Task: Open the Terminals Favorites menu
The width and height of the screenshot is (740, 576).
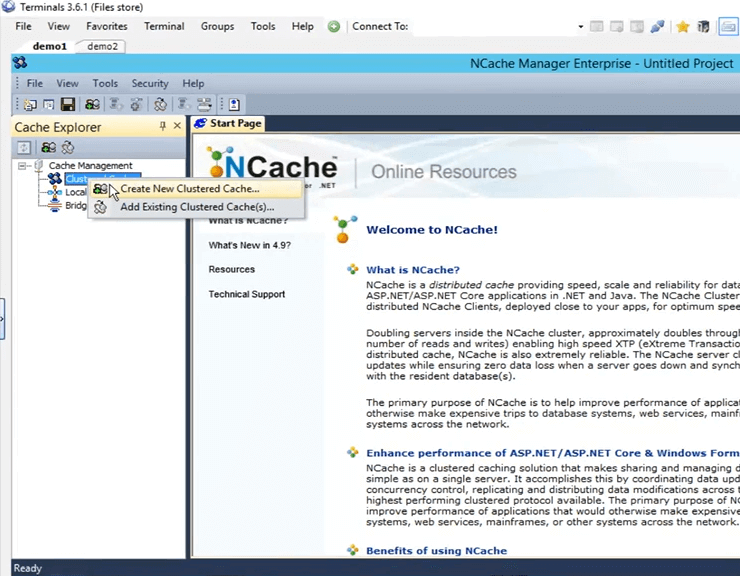Action: (x=107, y=26)
